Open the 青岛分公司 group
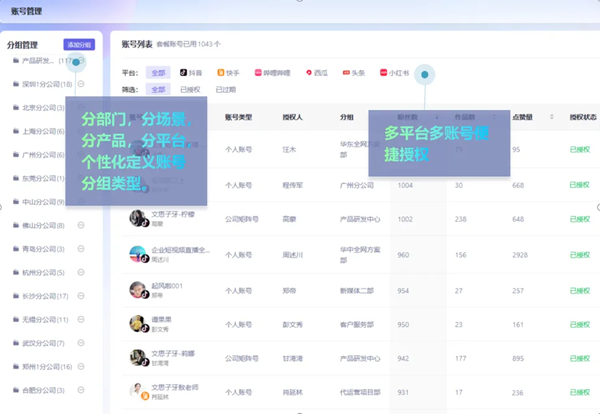Image resolution: width=600 pixels, height=414 pixels. click(39, 249)
